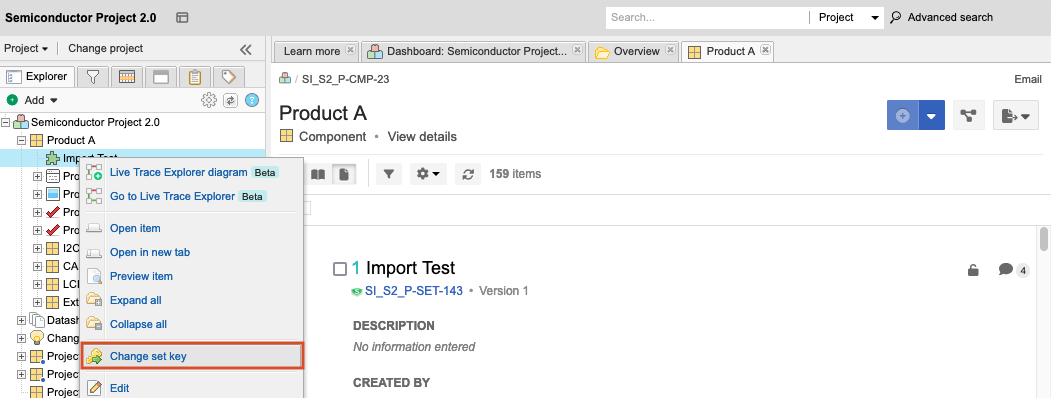Click the blue add item plus button

[x=903, y=115]
